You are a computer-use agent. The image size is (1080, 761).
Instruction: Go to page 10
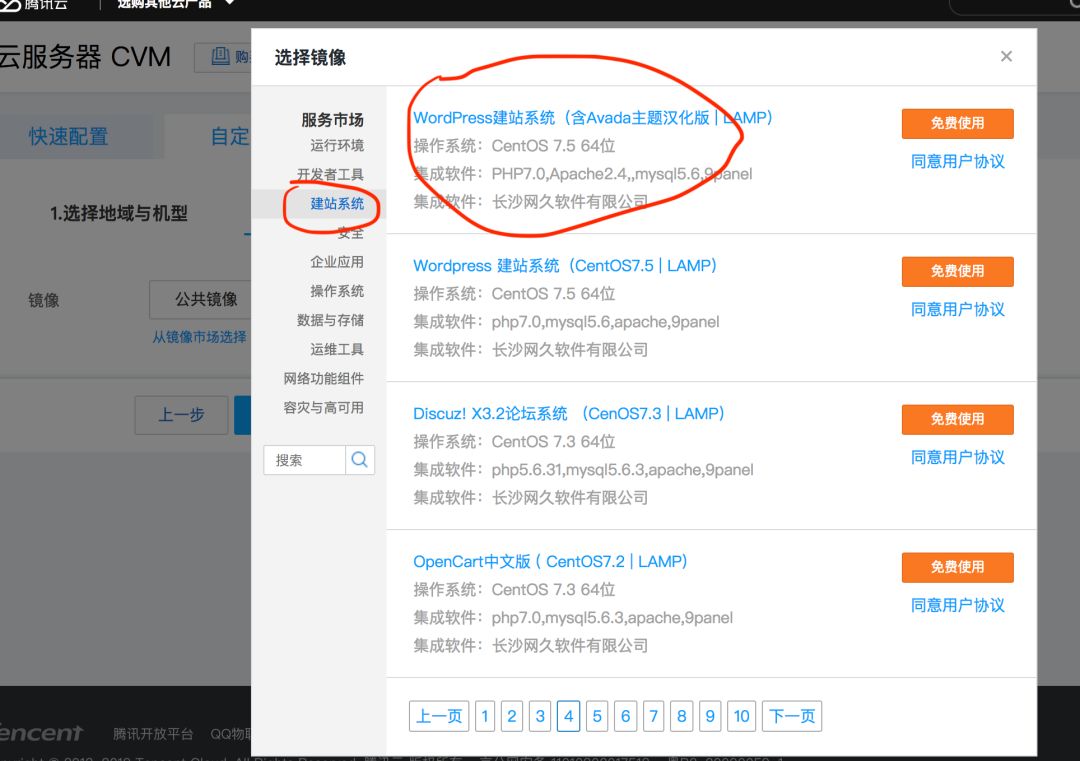point(741,716)
